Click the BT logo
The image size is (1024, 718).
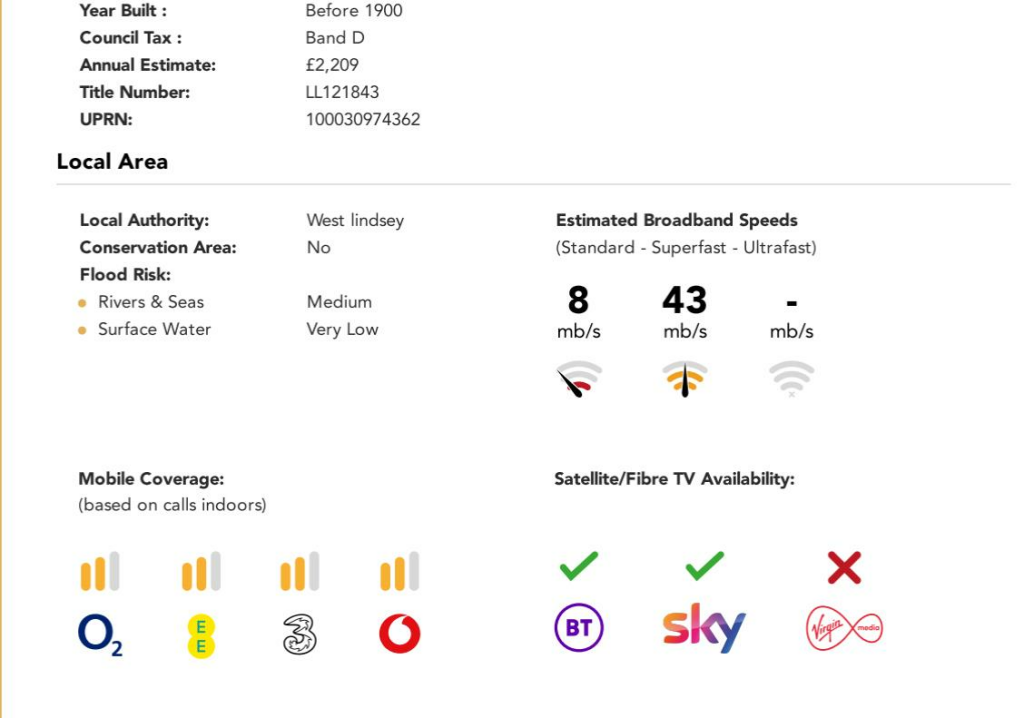tap(579, 628)
